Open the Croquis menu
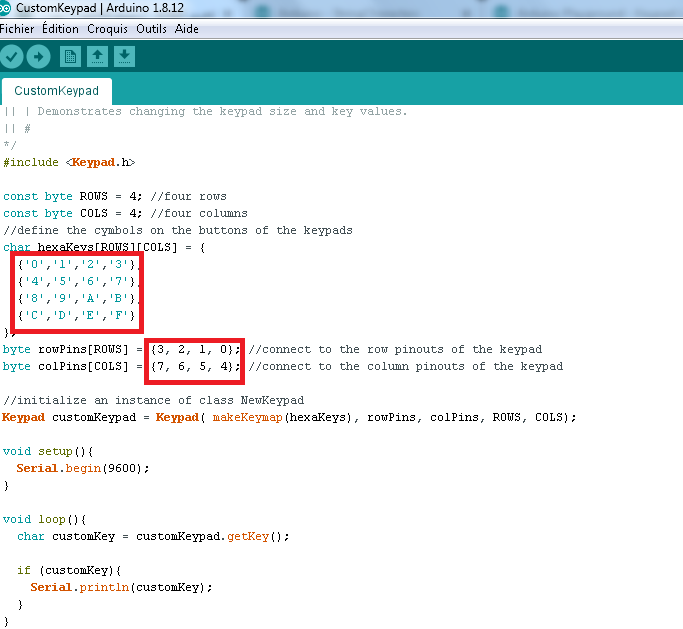The image size is (683, 629). pos(107,29)
